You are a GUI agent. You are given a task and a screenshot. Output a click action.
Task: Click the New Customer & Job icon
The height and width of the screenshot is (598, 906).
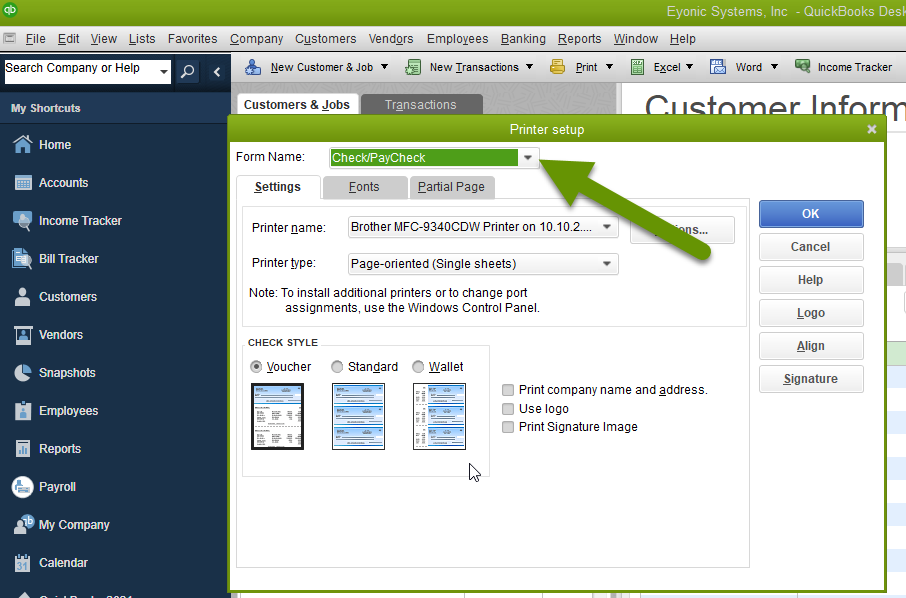pyautogui.click(x=253, y=67)
